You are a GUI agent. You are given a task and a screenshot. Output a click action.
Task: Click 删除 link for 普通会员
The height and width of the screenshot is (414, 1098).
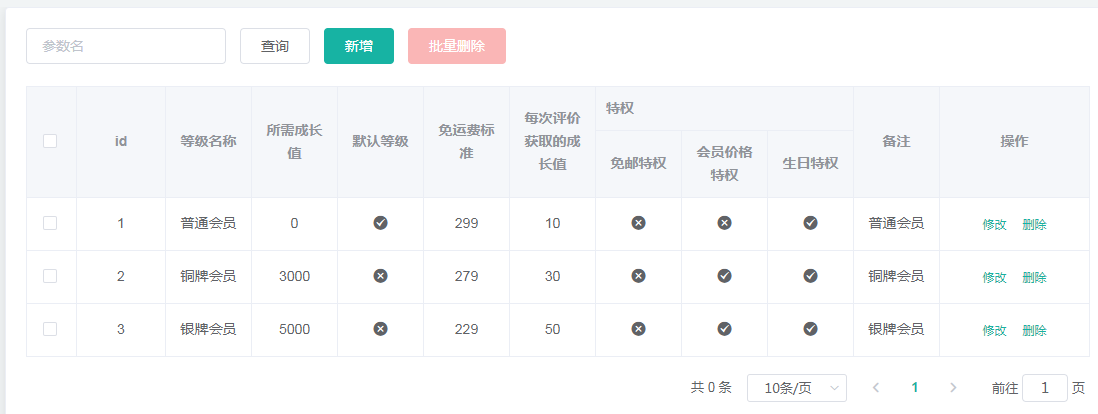[x=1034, y=225]
